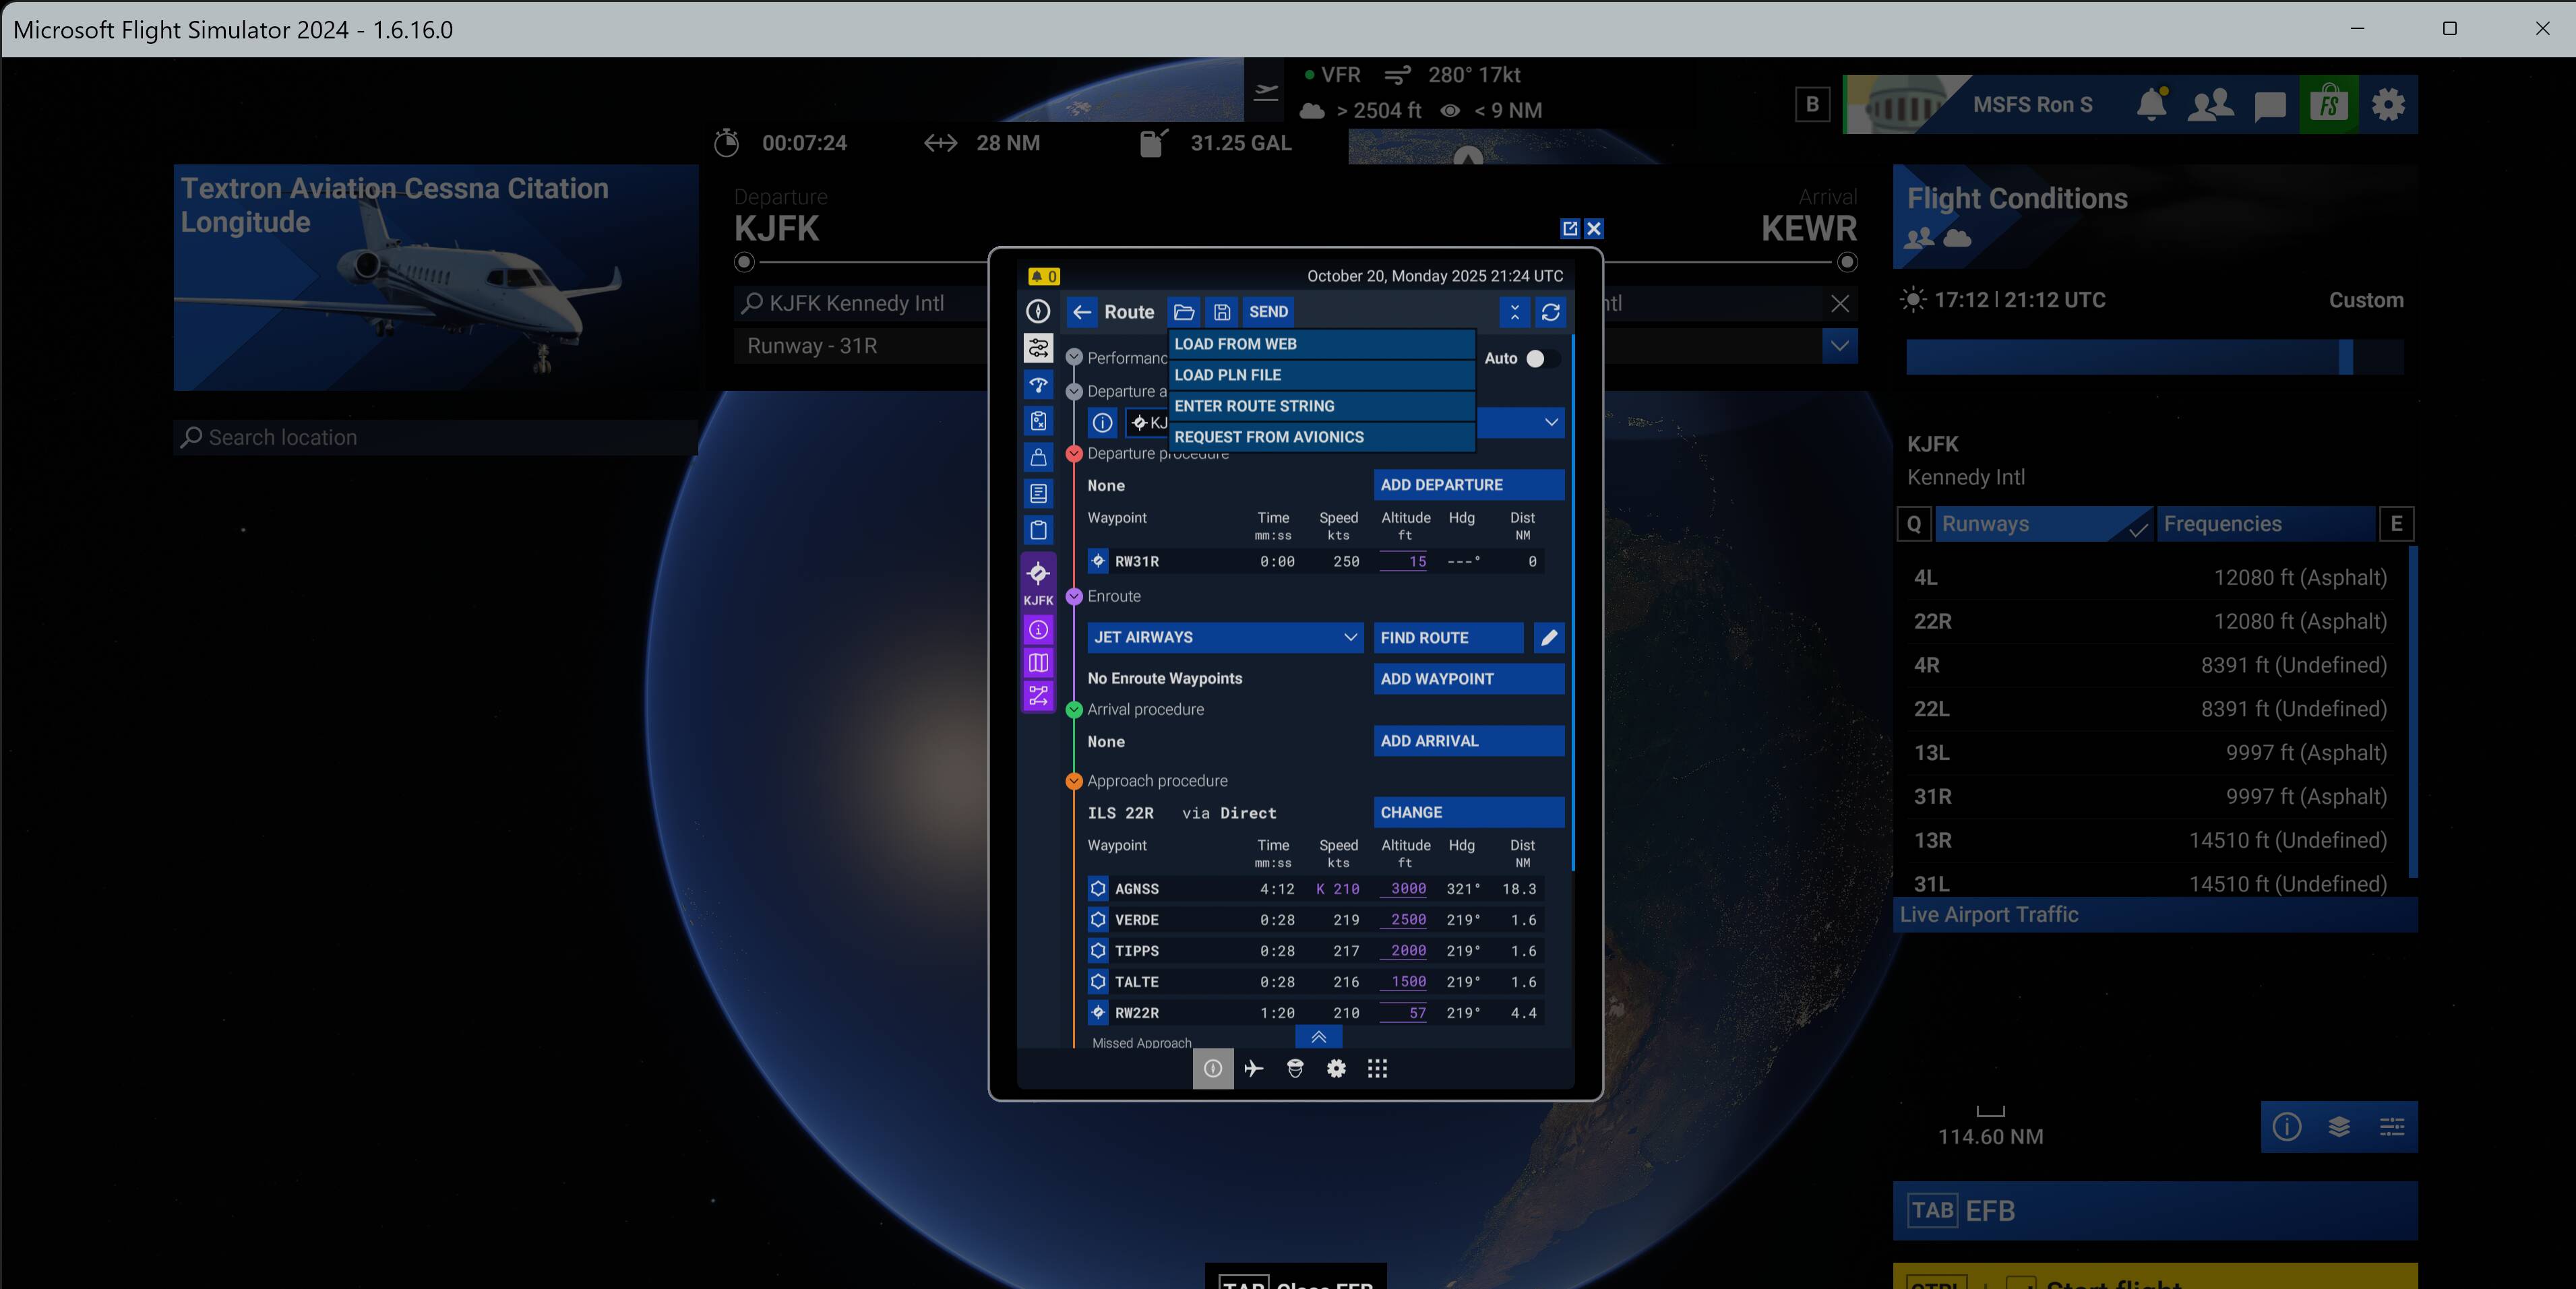
Task: Click the refresh route icon
Action: 1550,312
